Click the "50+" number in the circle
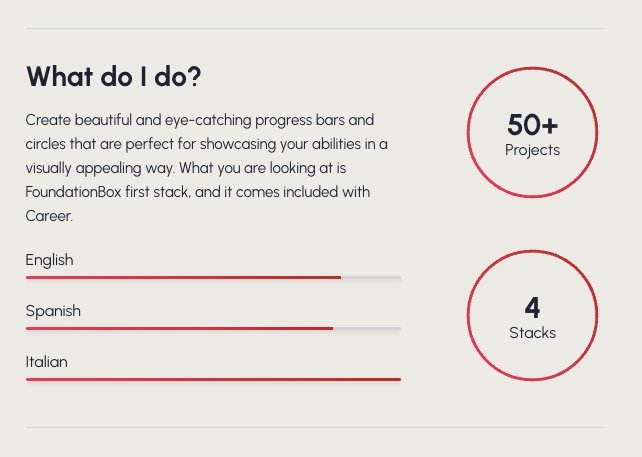This screenshot has width=642, height=457. pyautogui.click(x=532, y=125)
